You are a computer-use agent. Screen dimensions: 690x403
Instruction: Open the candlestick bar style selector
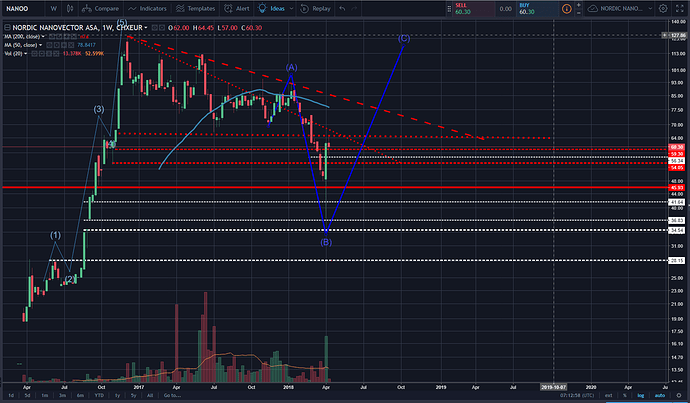(70, 8)
